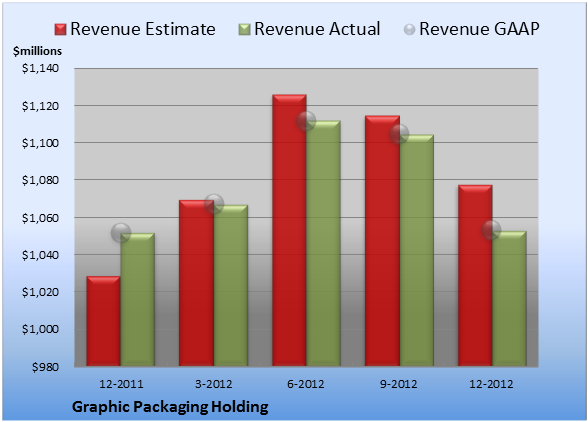588x422 pixels.
Task: Click the '$1,140' axis value
Action: click(40, 68)
